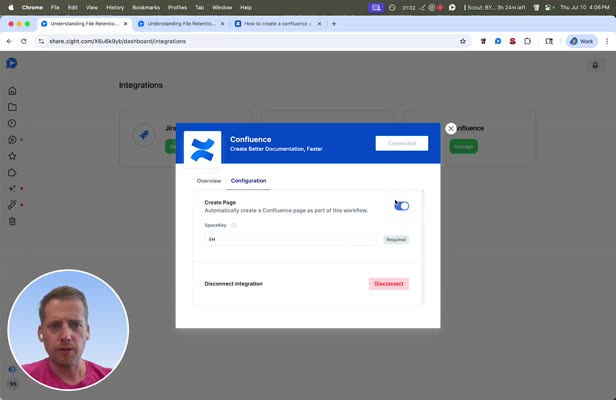Open notifications bell icon
The height and width of the screenshot is (400, 616).
595,65
